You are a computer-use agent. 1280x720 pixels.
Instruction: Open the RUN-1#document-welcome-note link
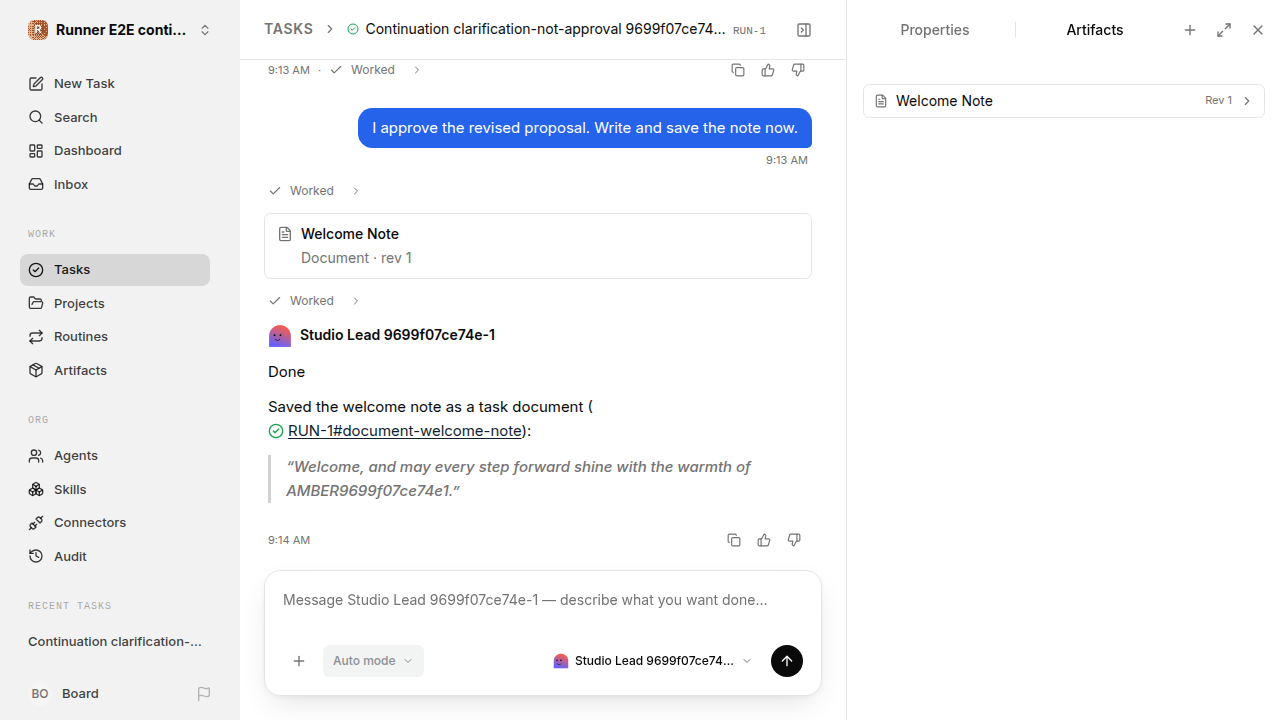pos(405,431)
